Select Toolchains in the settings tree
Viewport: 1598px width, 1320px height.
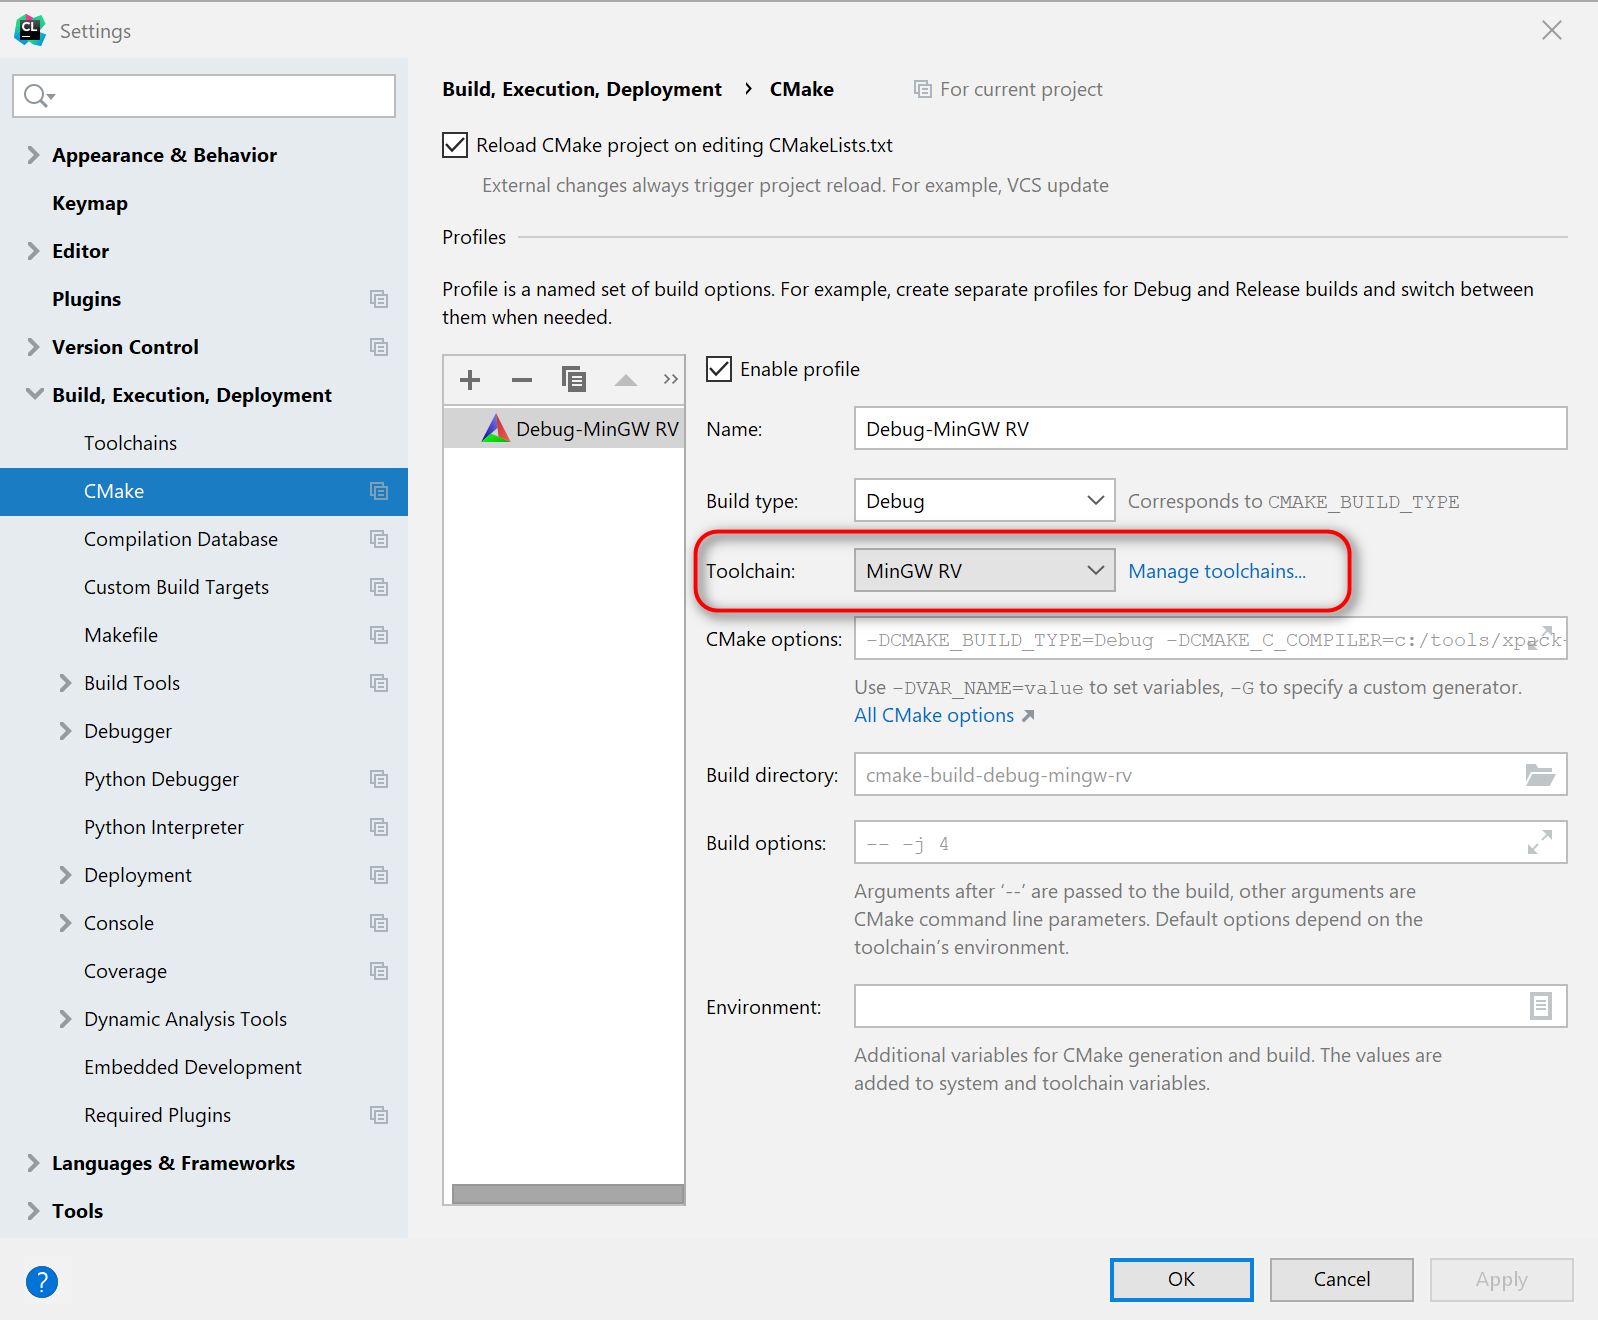(x=130, y=443)
